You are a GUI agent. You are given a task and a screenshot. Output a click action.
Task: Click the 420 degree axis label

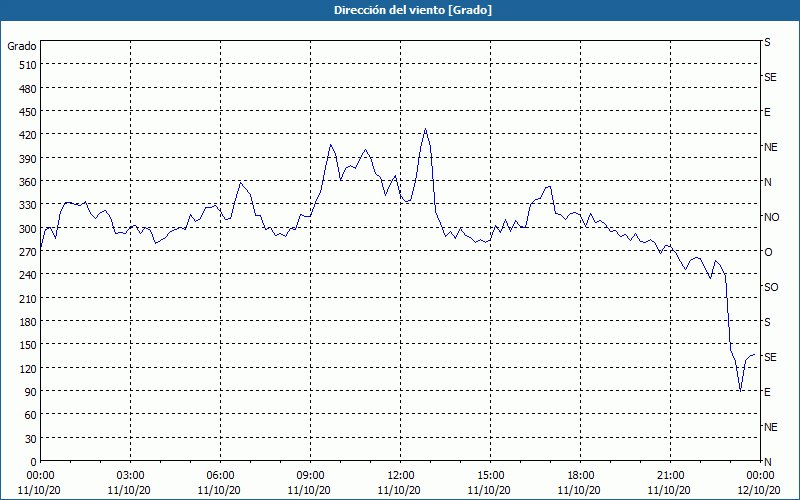click(x=28, y=135)
